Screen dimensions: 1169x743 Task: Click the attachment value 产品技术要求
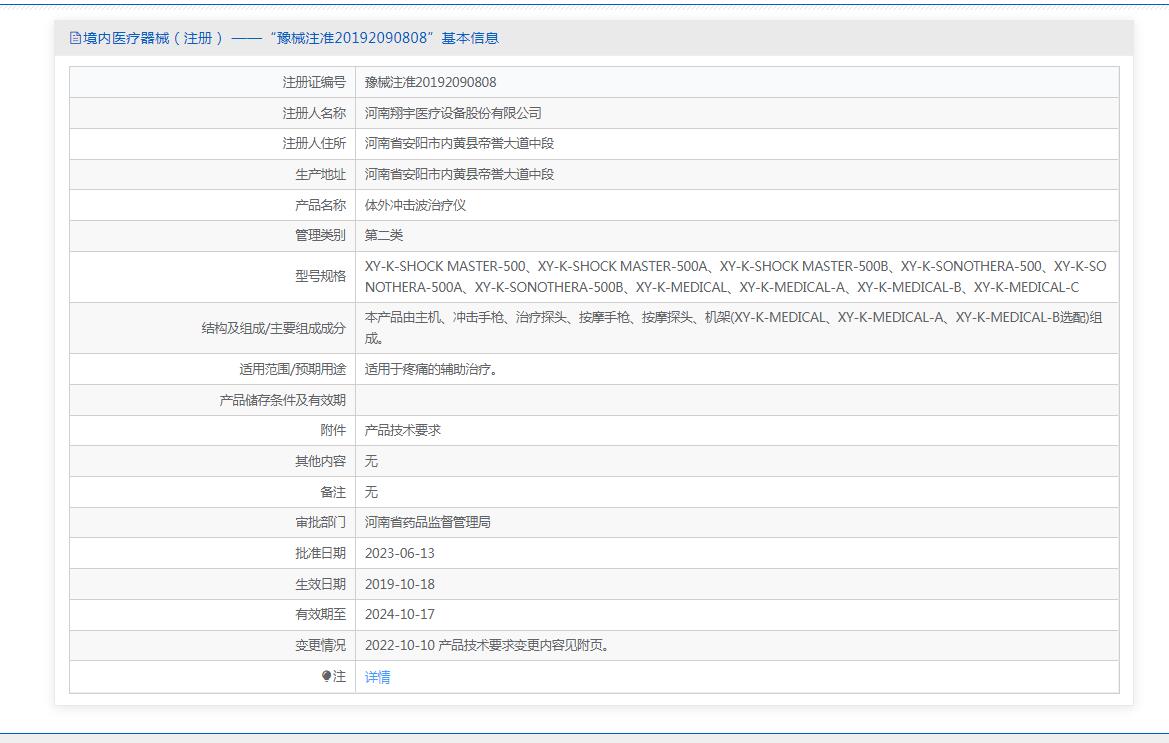403,430
